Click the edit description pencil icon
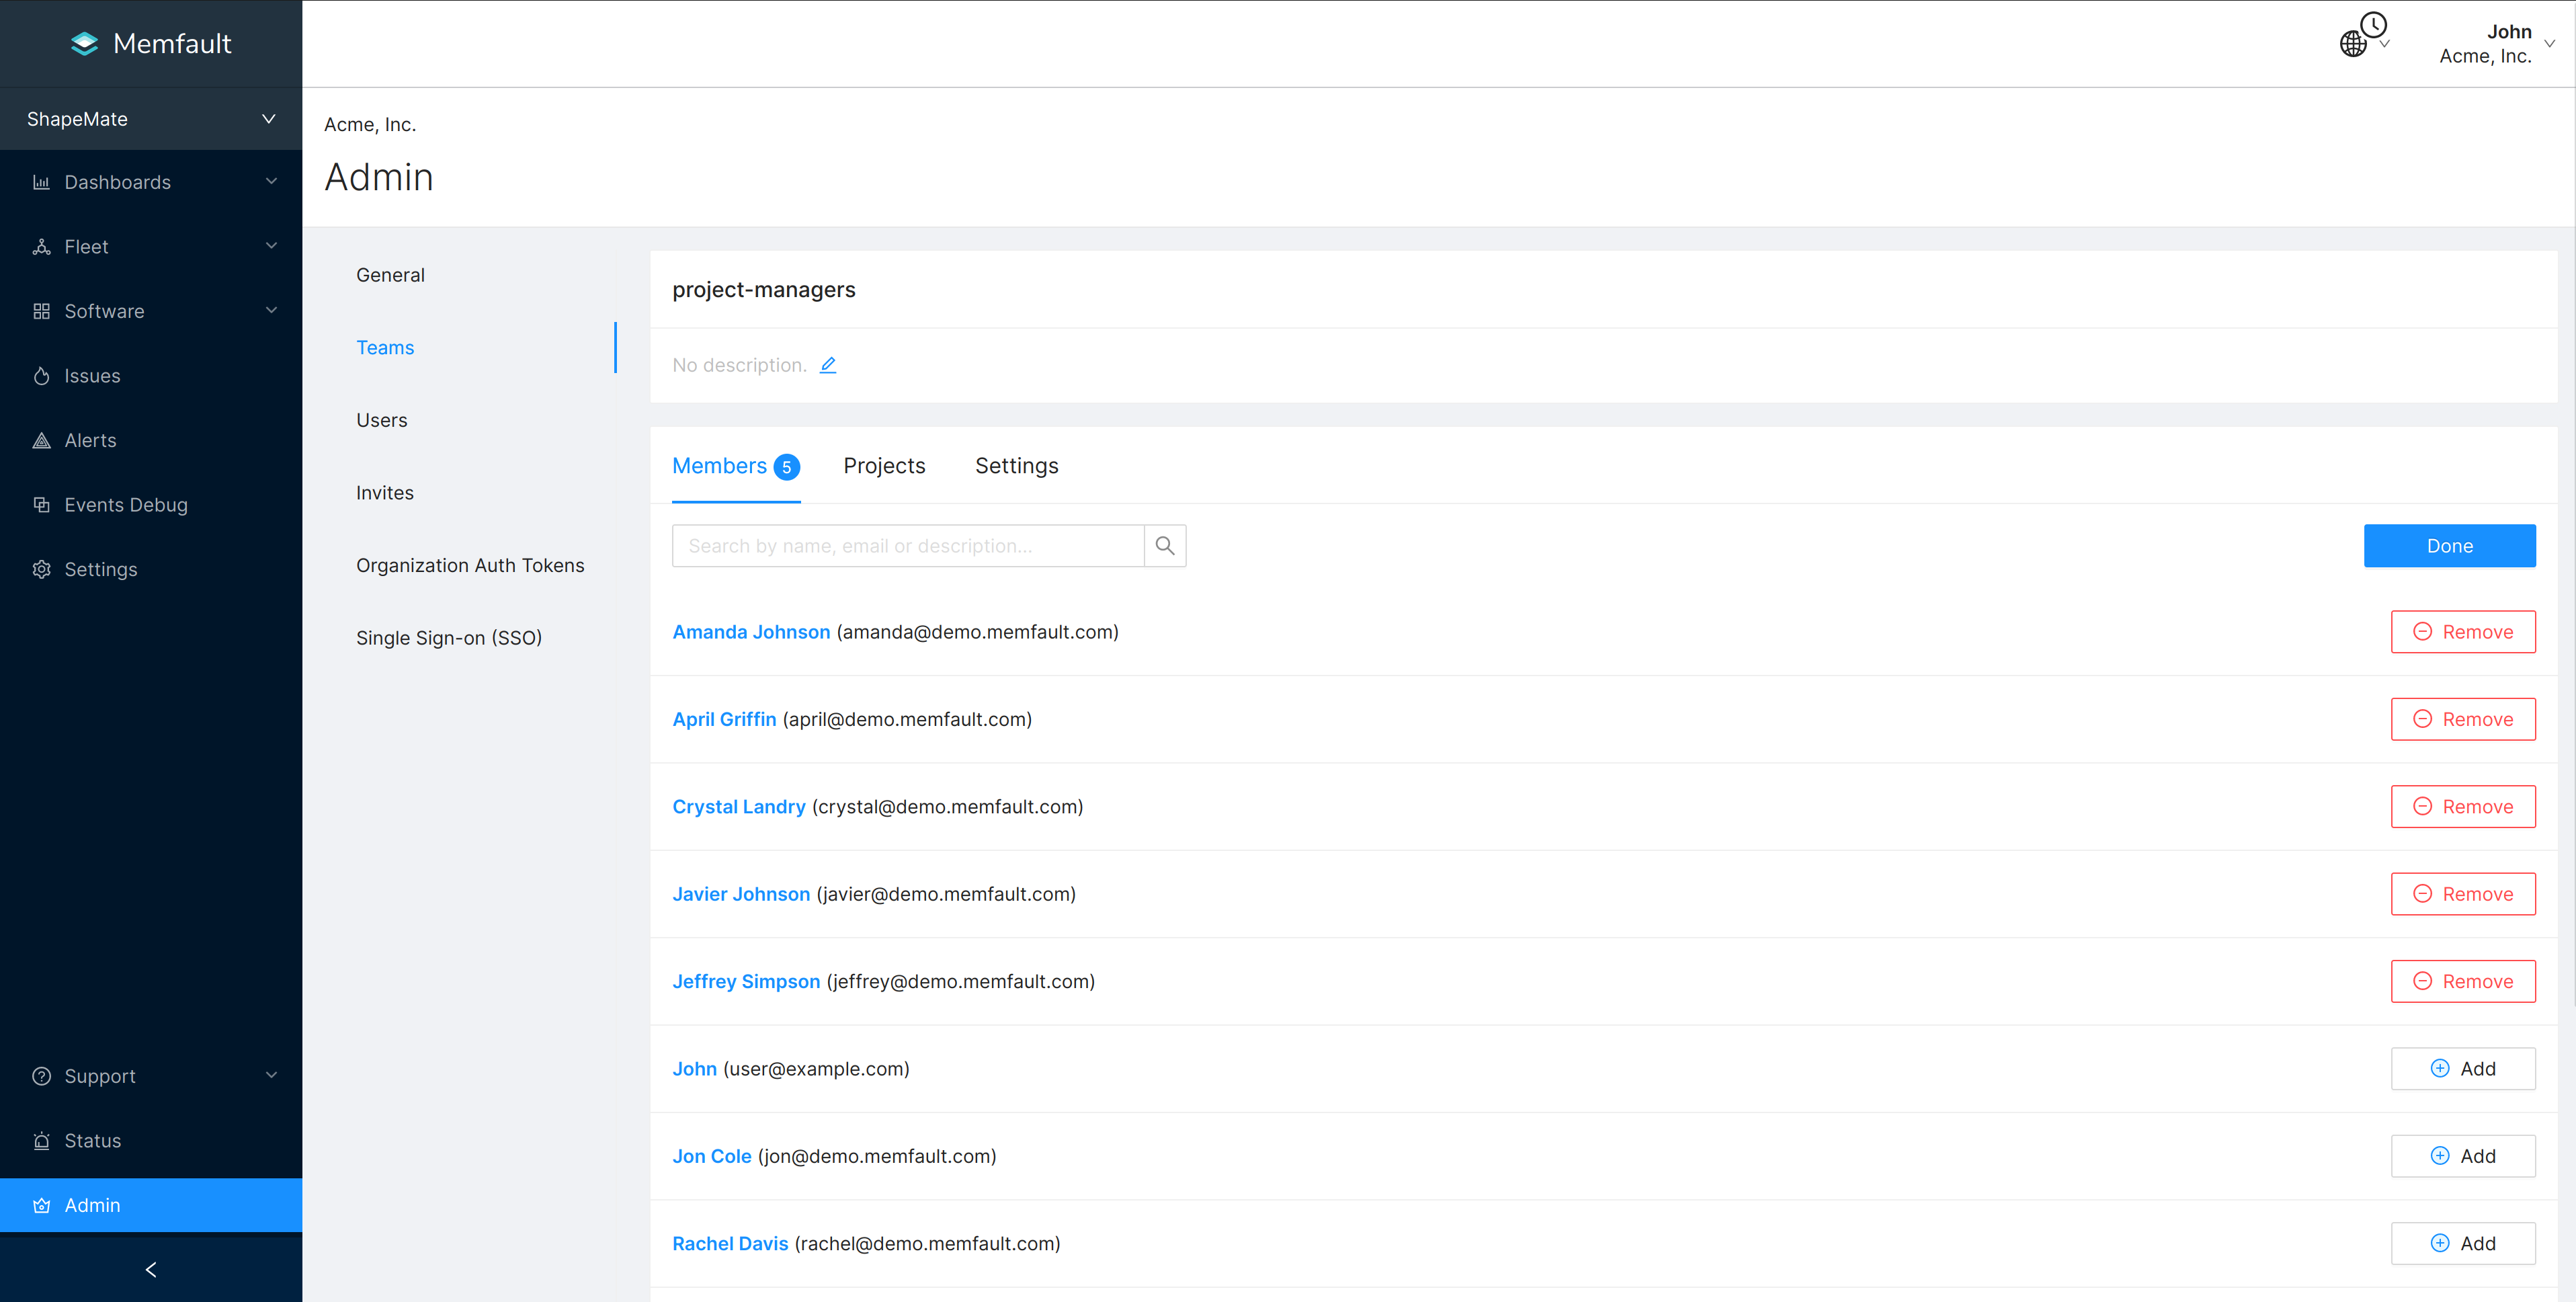The height and width of the screenshot is (1302, 2576). pyautogui.click(x=828, y=365)
